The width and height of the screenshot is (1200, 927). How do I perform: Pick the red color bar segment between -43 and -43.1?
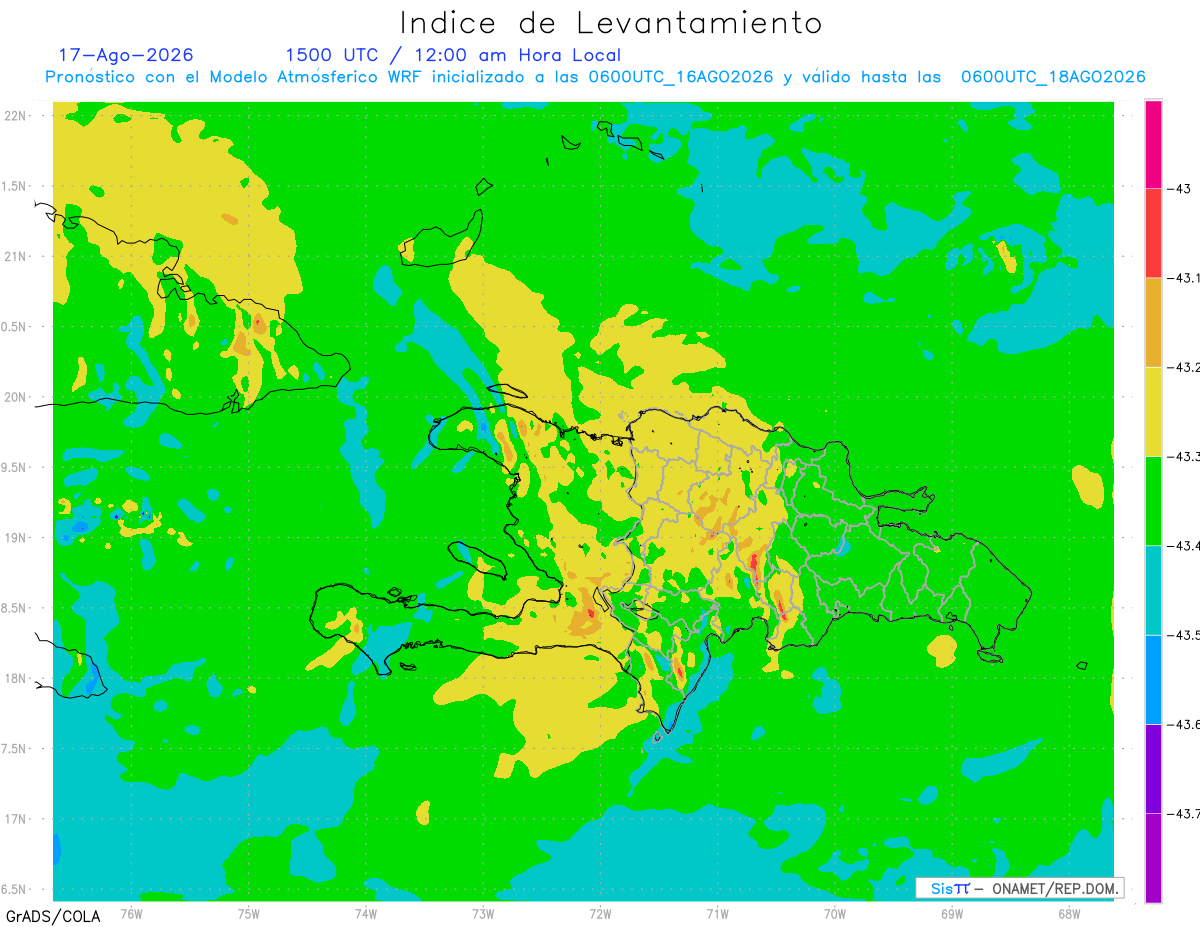pyautogui.click(x=1153, y=233)
